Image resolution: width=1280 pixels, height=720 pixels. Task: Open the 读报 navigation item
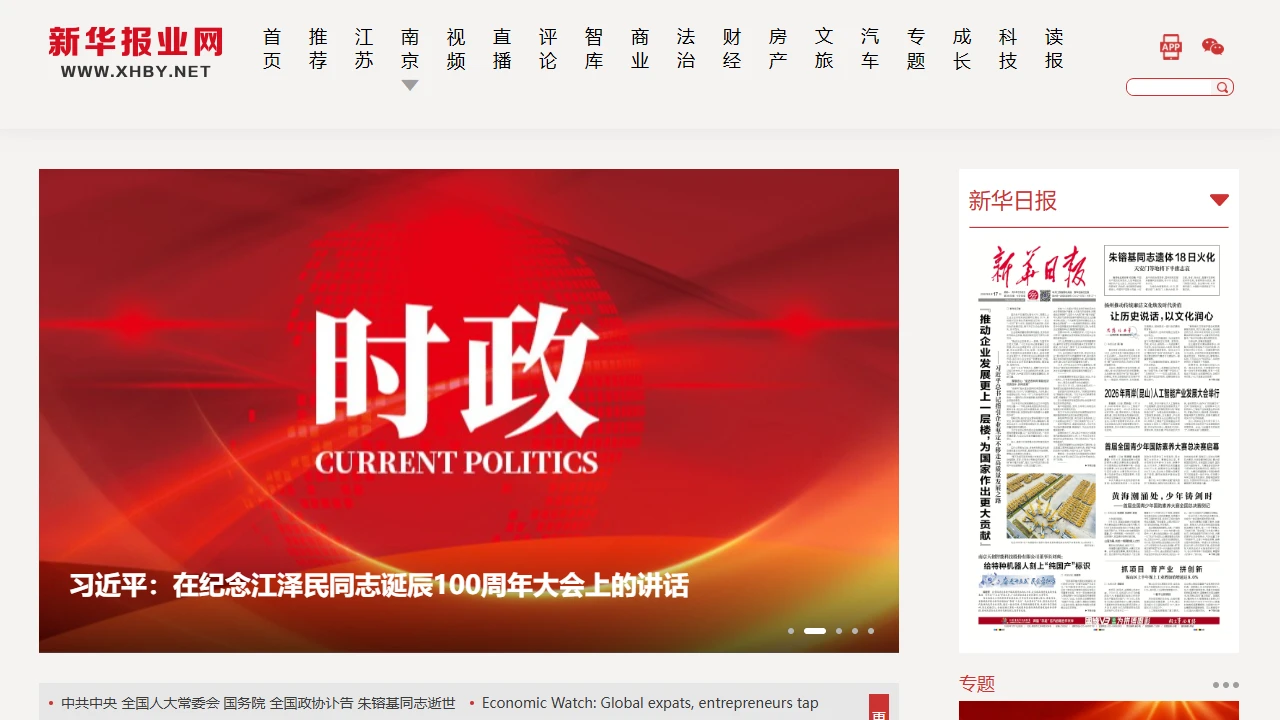[x=1054, y=49]
